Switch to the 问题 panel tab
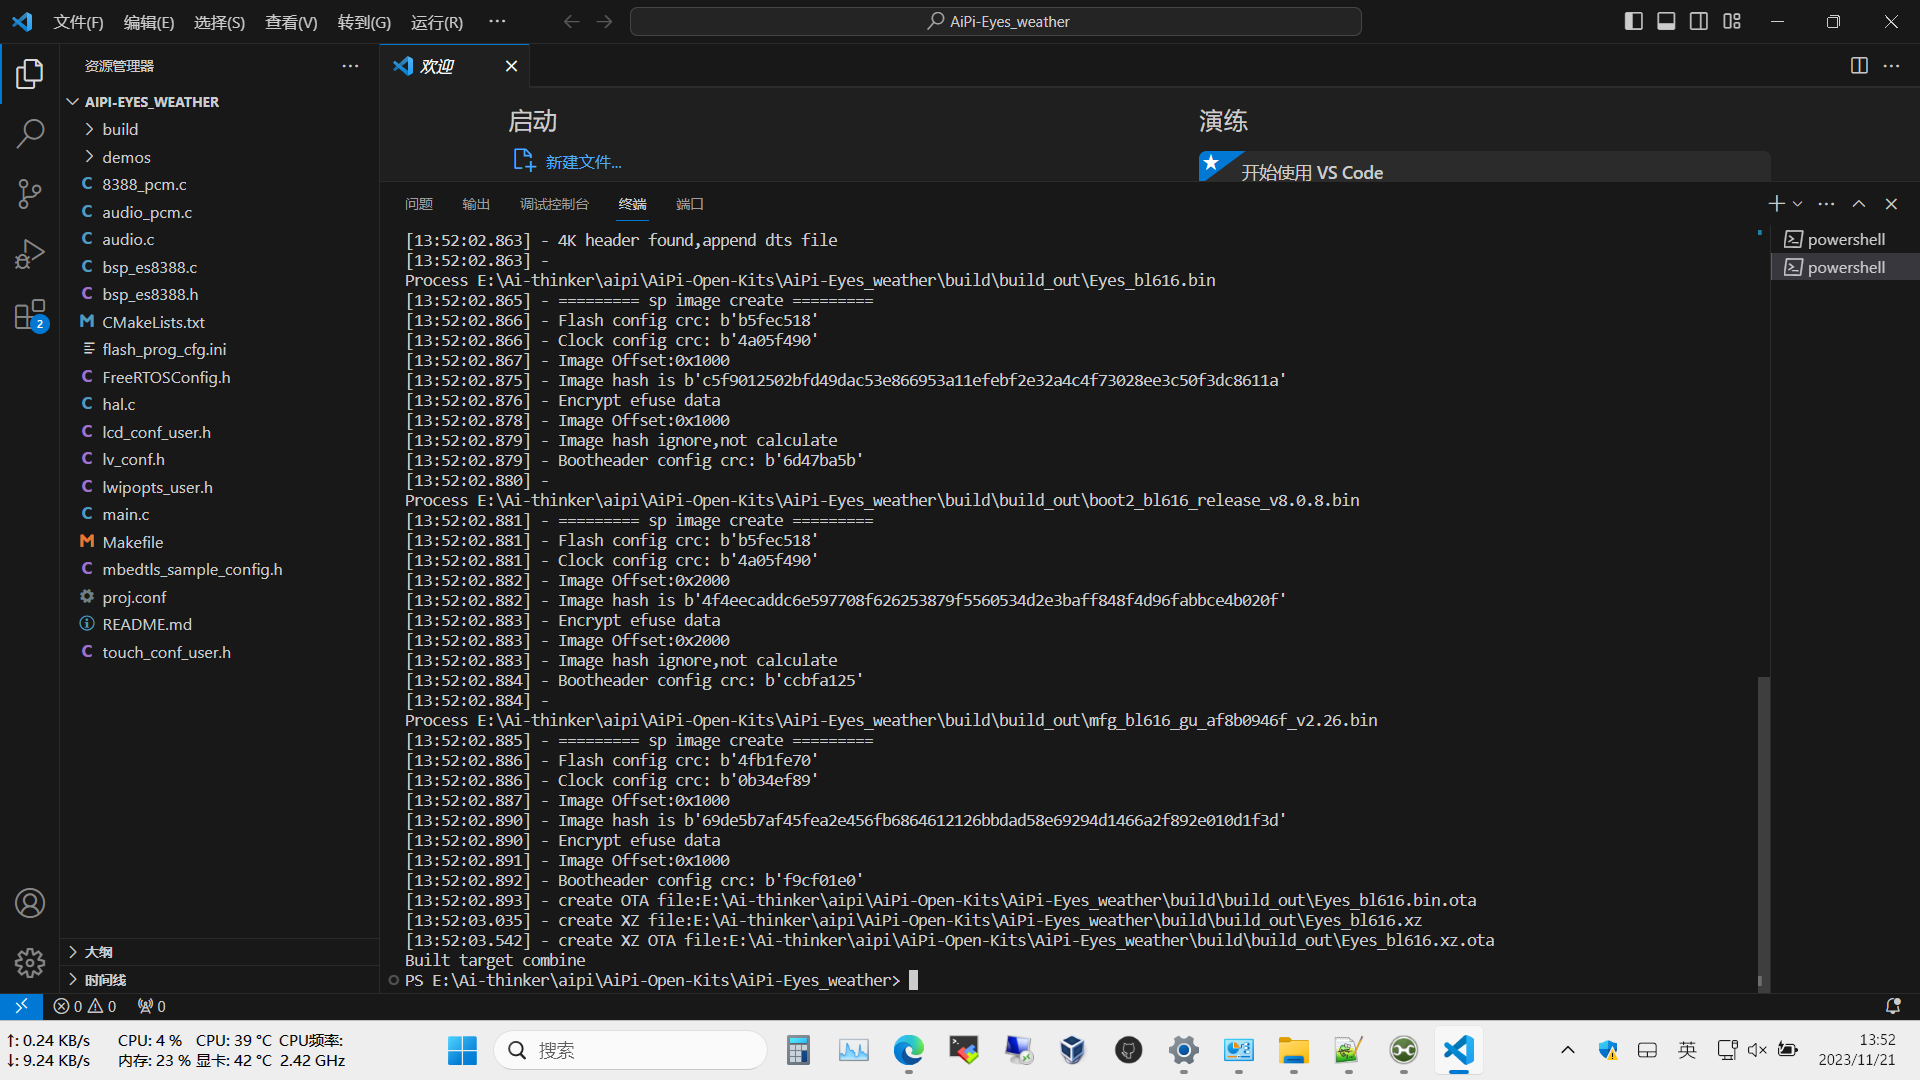Image resolution: width=1920 pixels, height=1080 pixels. point(419,204)
